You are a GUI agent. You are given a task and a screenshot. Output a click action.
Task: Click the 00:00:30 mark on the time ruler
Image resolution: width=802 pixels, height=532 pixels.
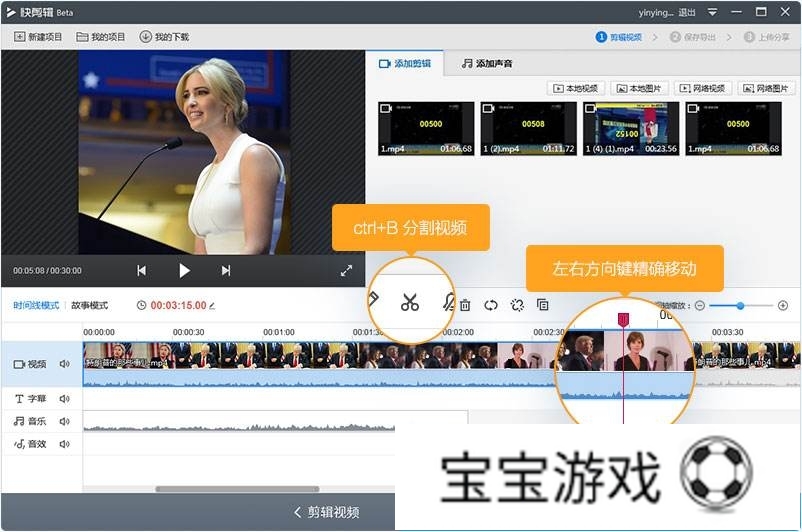click(x=188, y=332)
